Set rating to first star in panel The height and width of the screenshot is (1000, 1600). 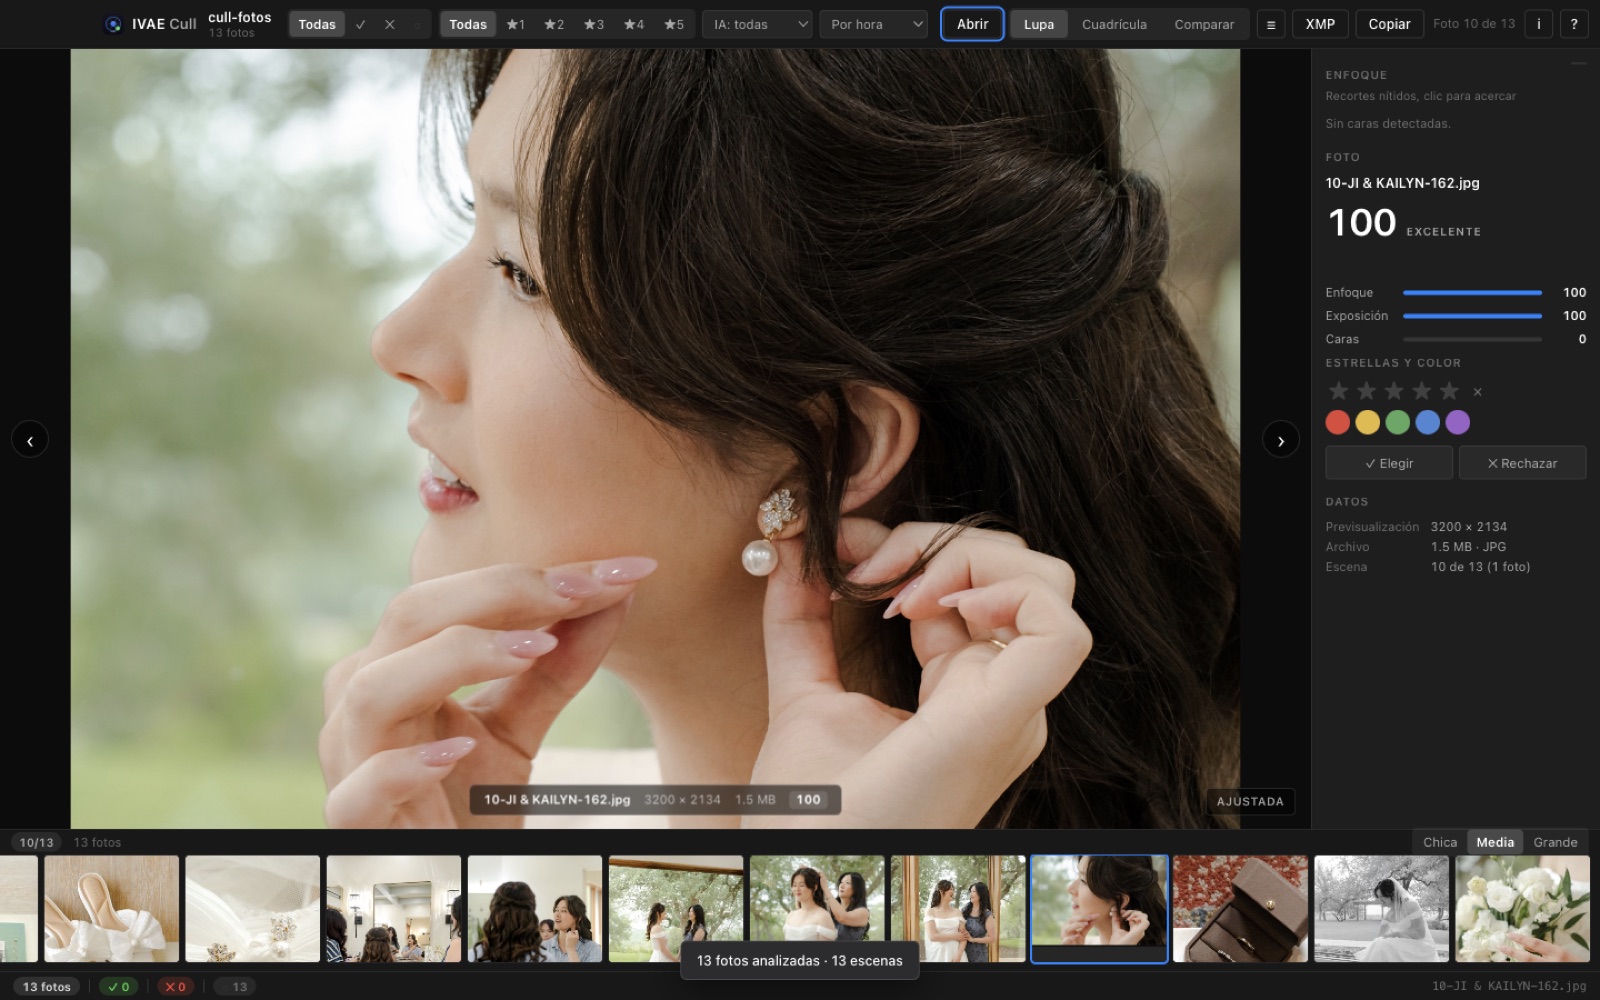click(x=1338, y=391)
